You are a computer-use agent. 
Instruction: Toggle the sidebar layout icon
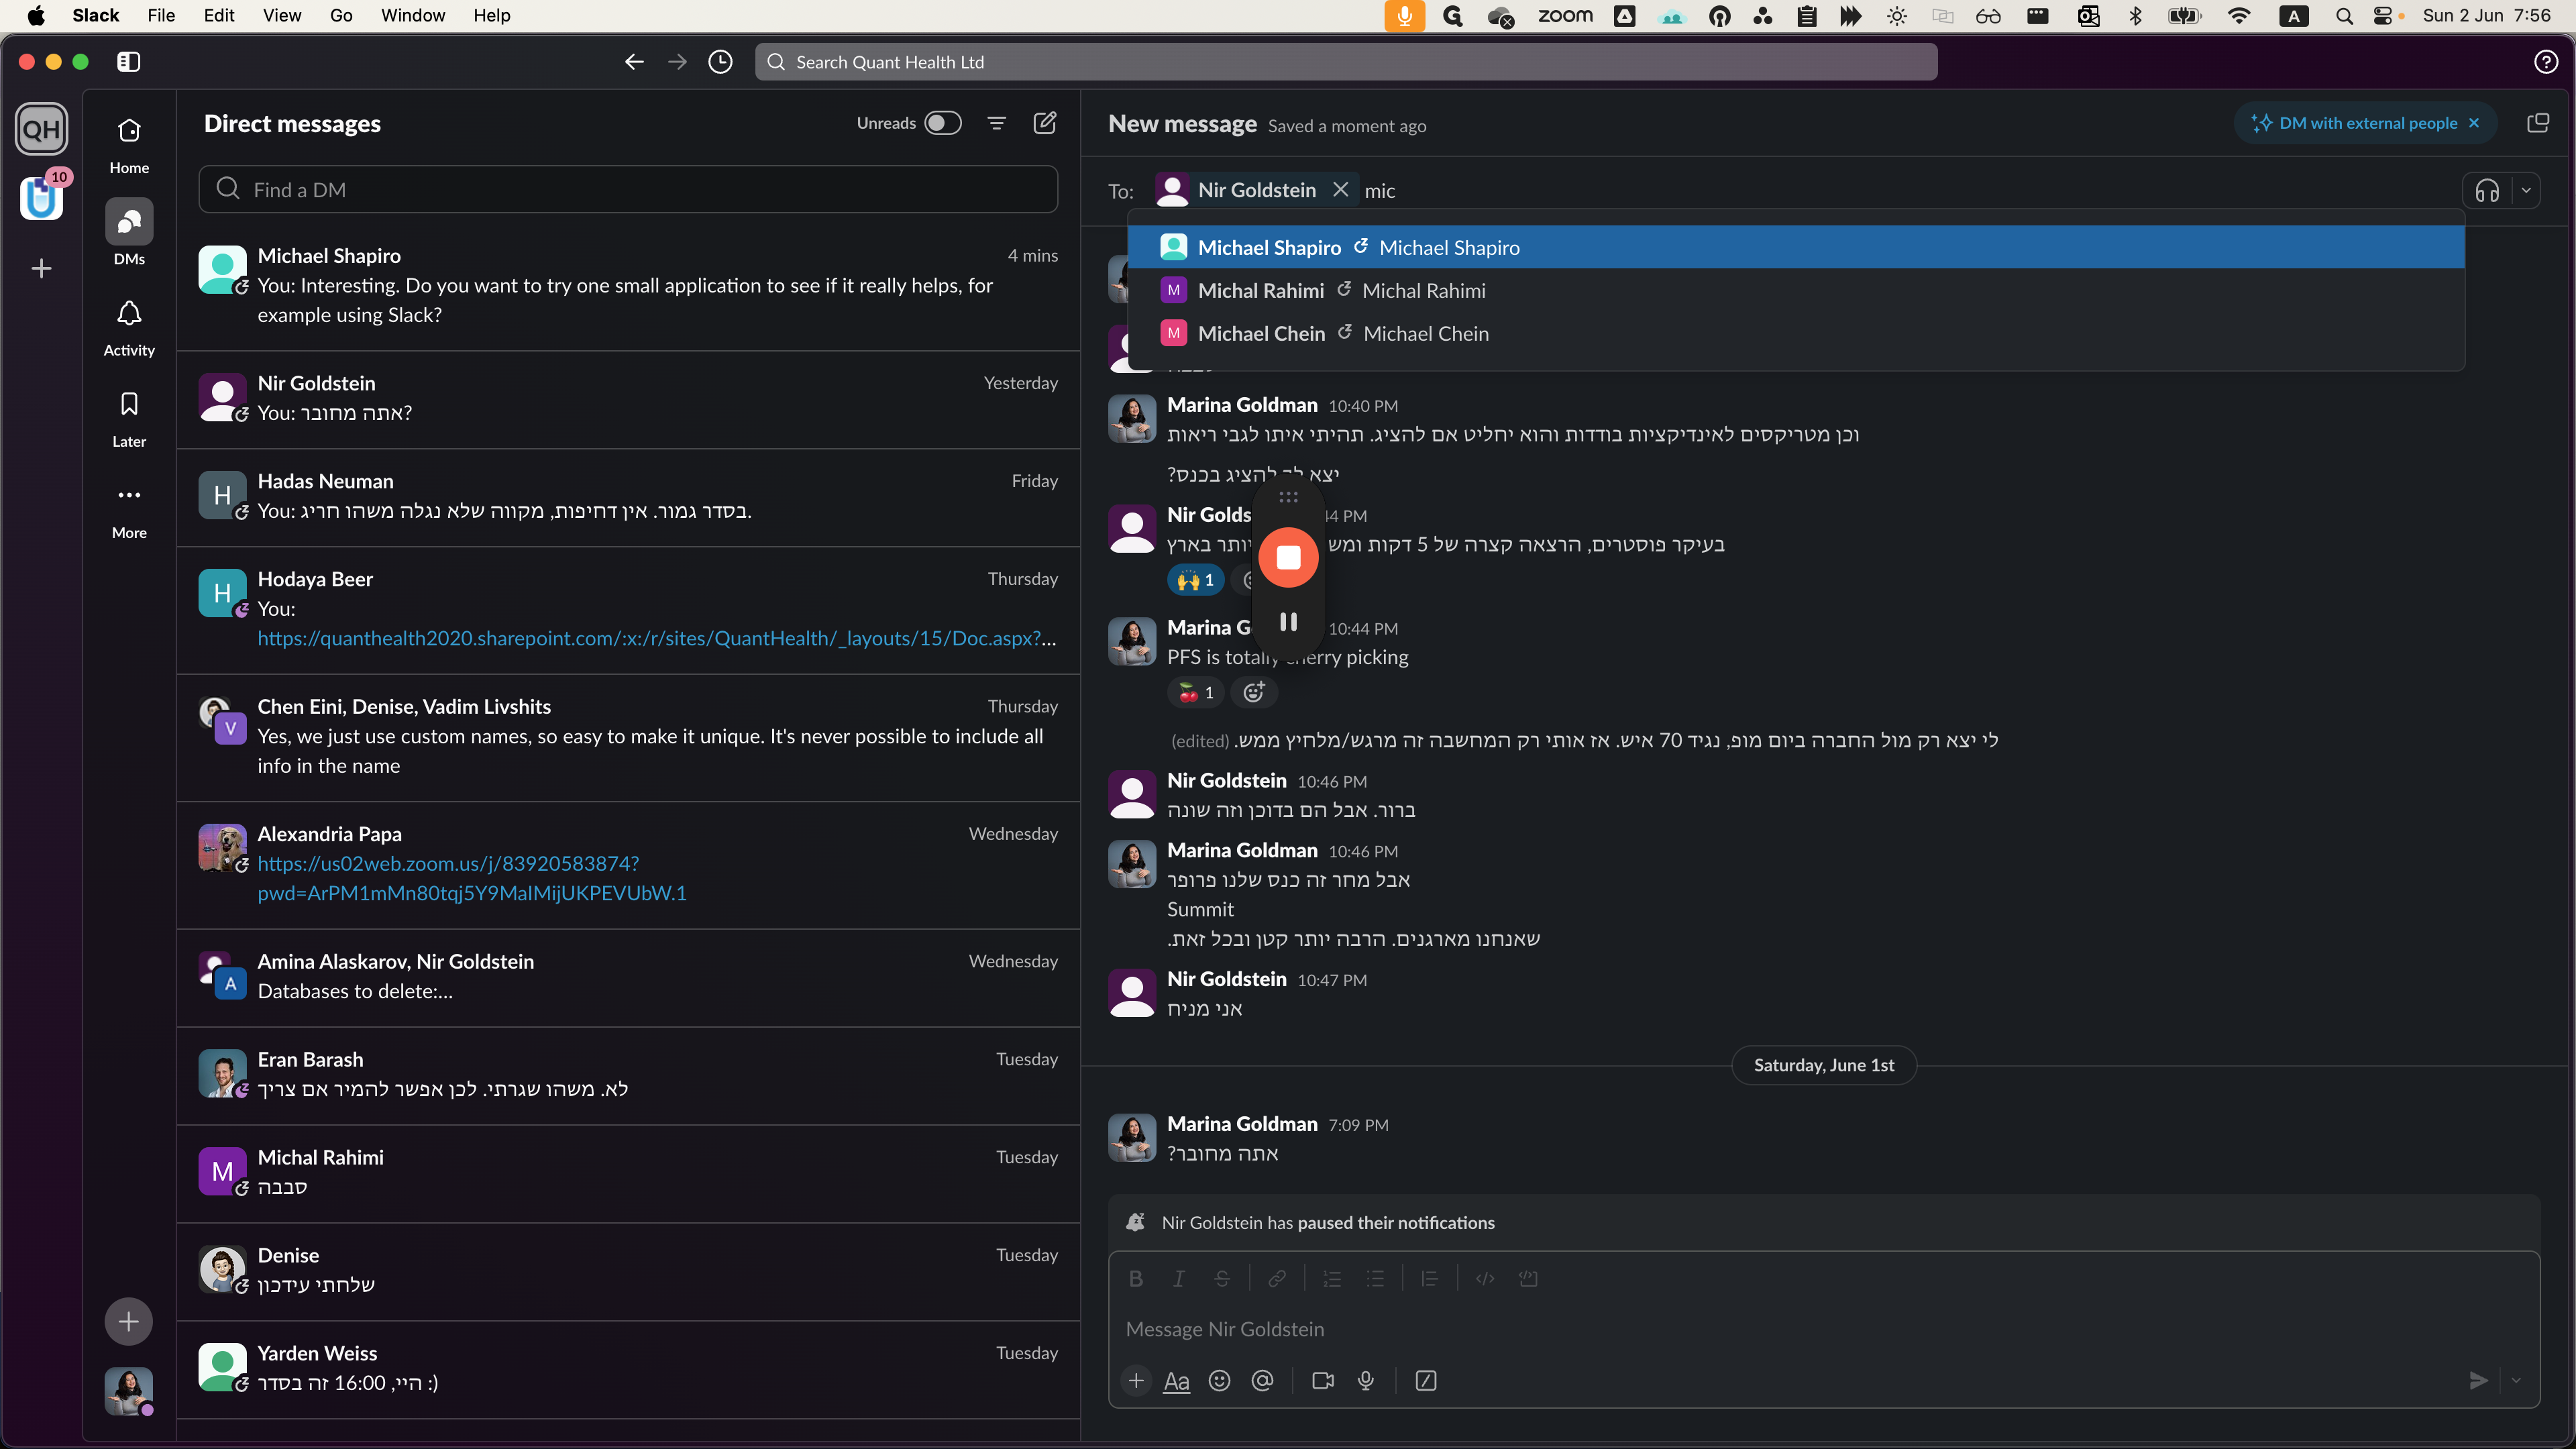[x=129, y=62]
